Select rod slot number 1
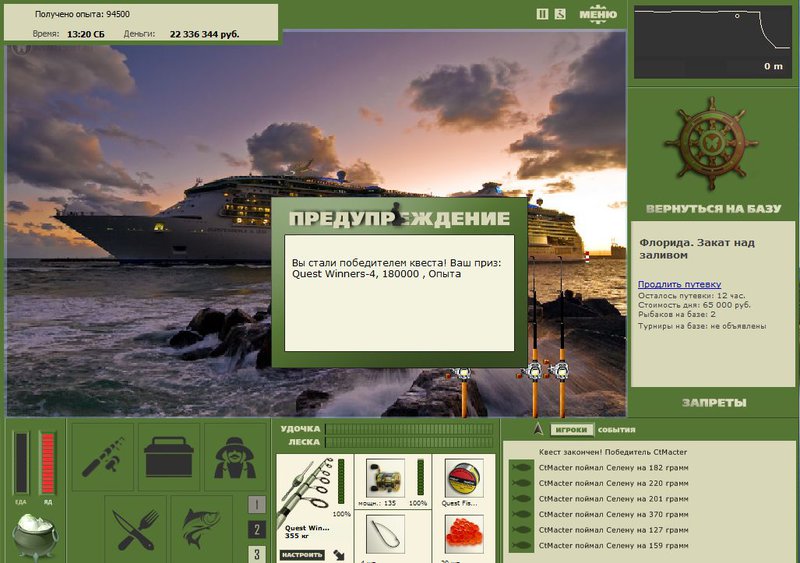The image size is (800, 563). (x=257, y=505)
